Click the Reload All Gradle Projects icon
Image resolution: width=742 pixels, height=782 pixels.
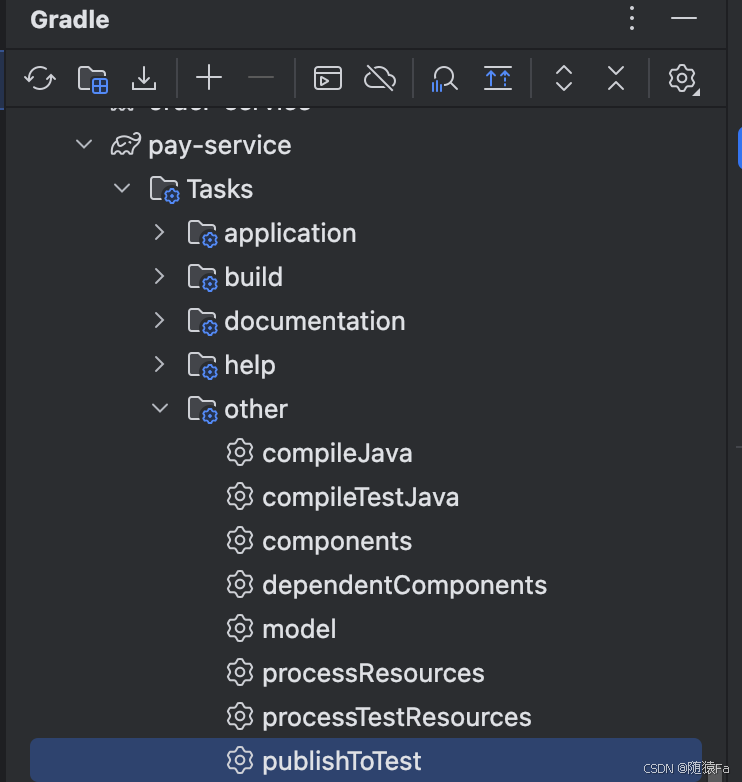pyautogui.click(x=40, y=78)
